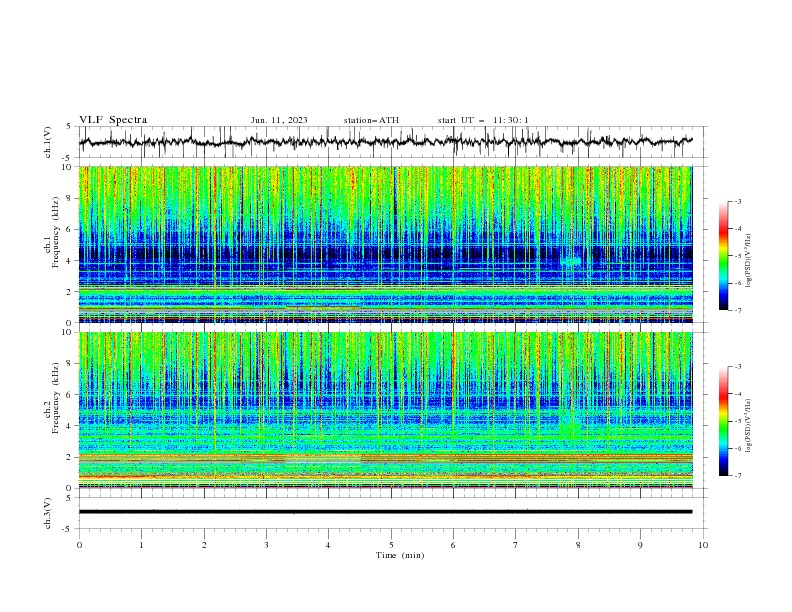Click the time axis tick label "3"
This screenshot has width=792, height=612.
pos(266,545)
